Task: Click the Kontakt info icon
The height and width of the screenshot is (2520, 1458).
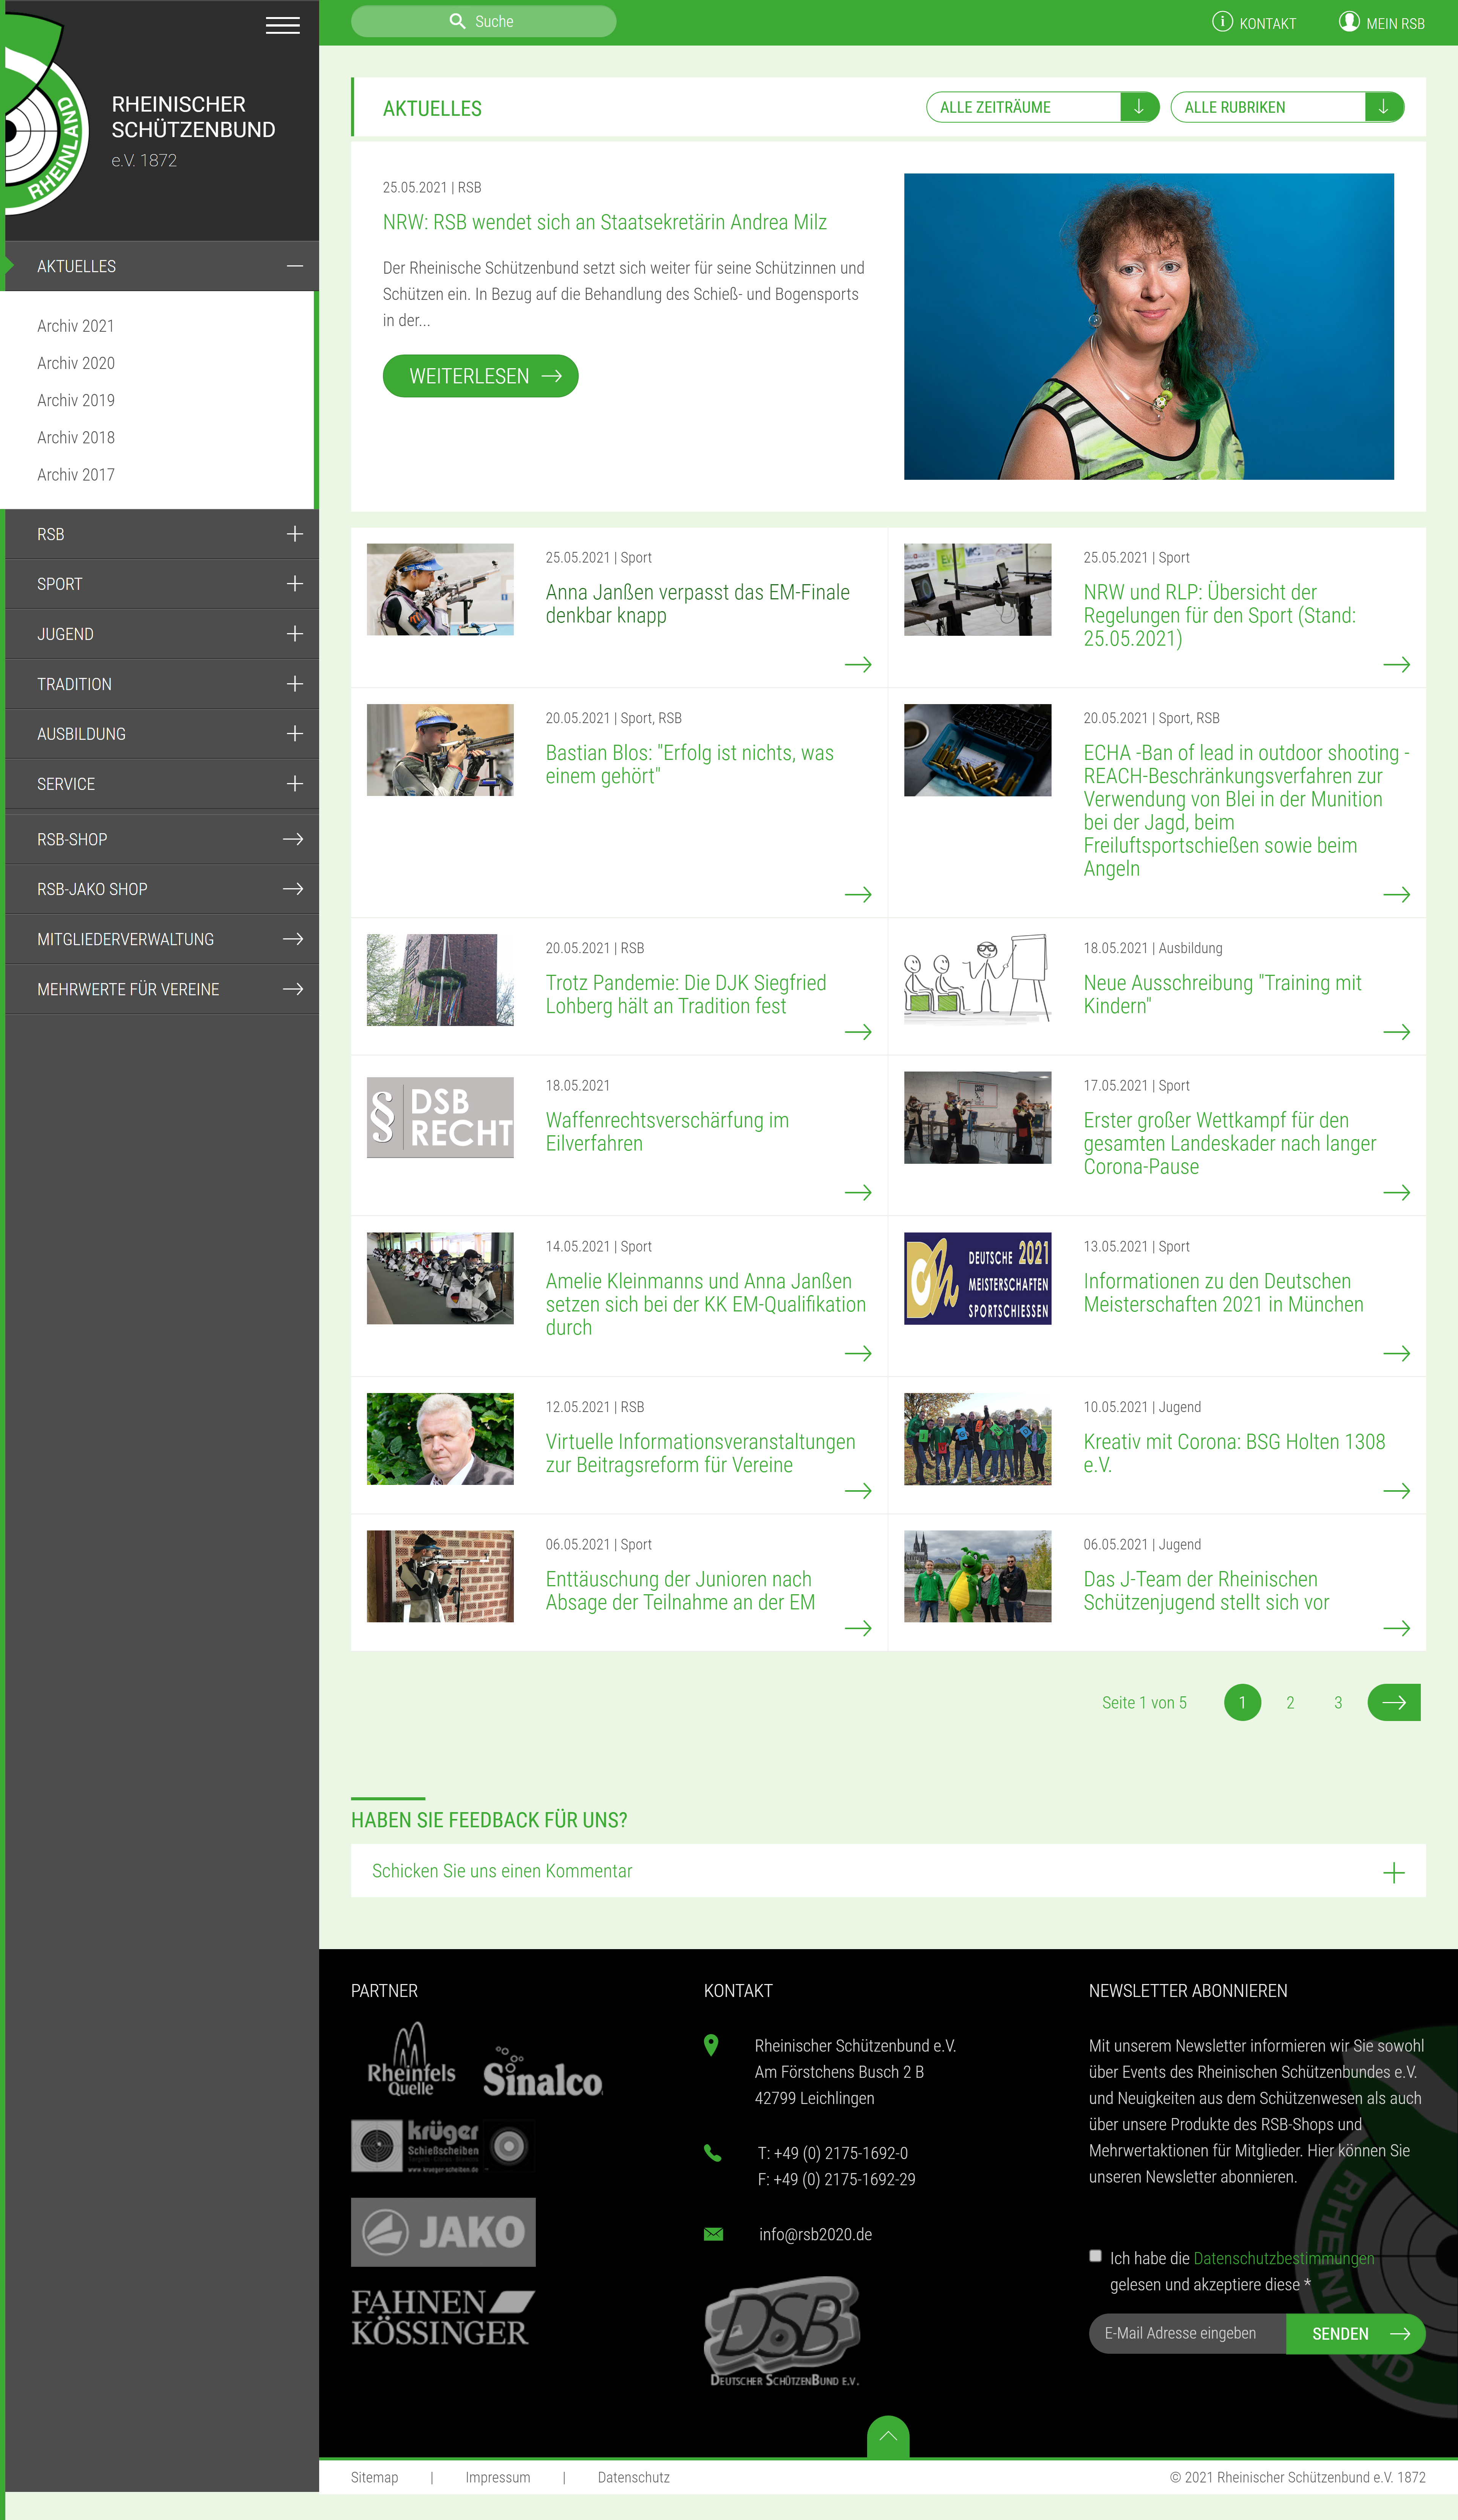Action: click(1222, 21)
